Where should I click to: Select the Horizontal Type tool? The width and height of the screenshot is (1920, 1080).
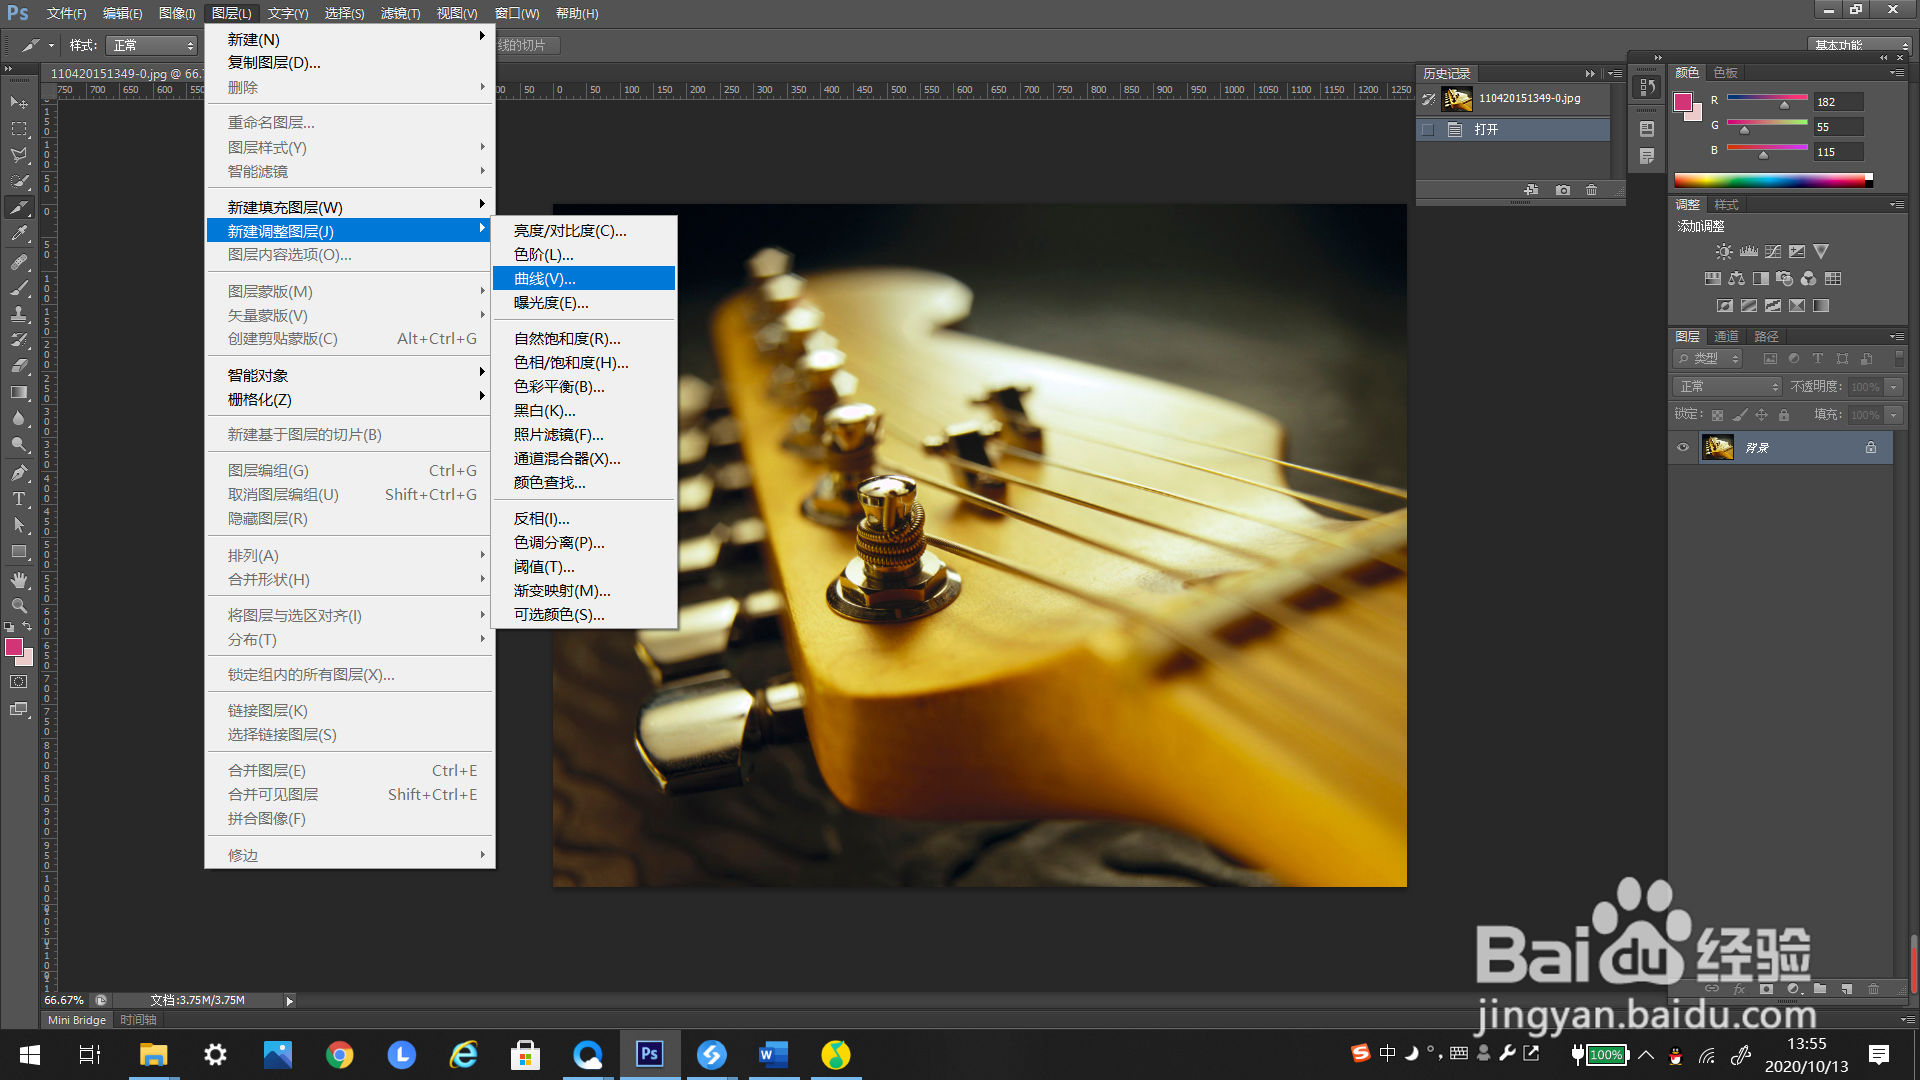pos(19,498)
